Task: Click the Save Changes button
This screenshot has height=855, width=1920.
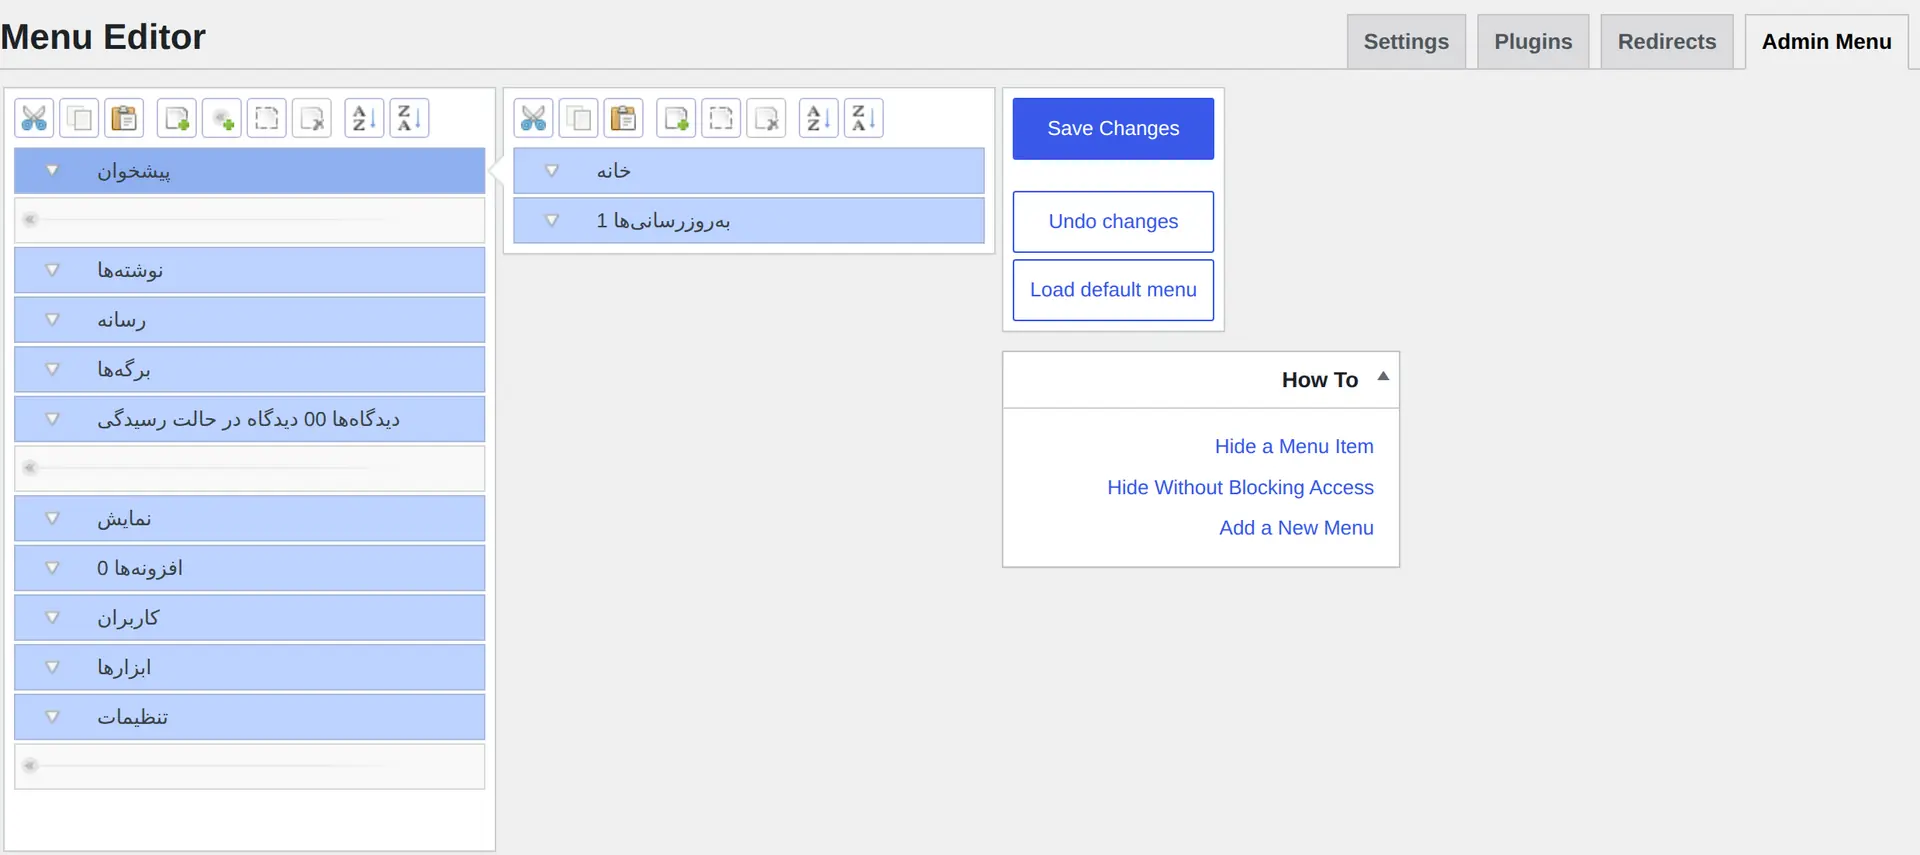Action: coord(1113,129)
